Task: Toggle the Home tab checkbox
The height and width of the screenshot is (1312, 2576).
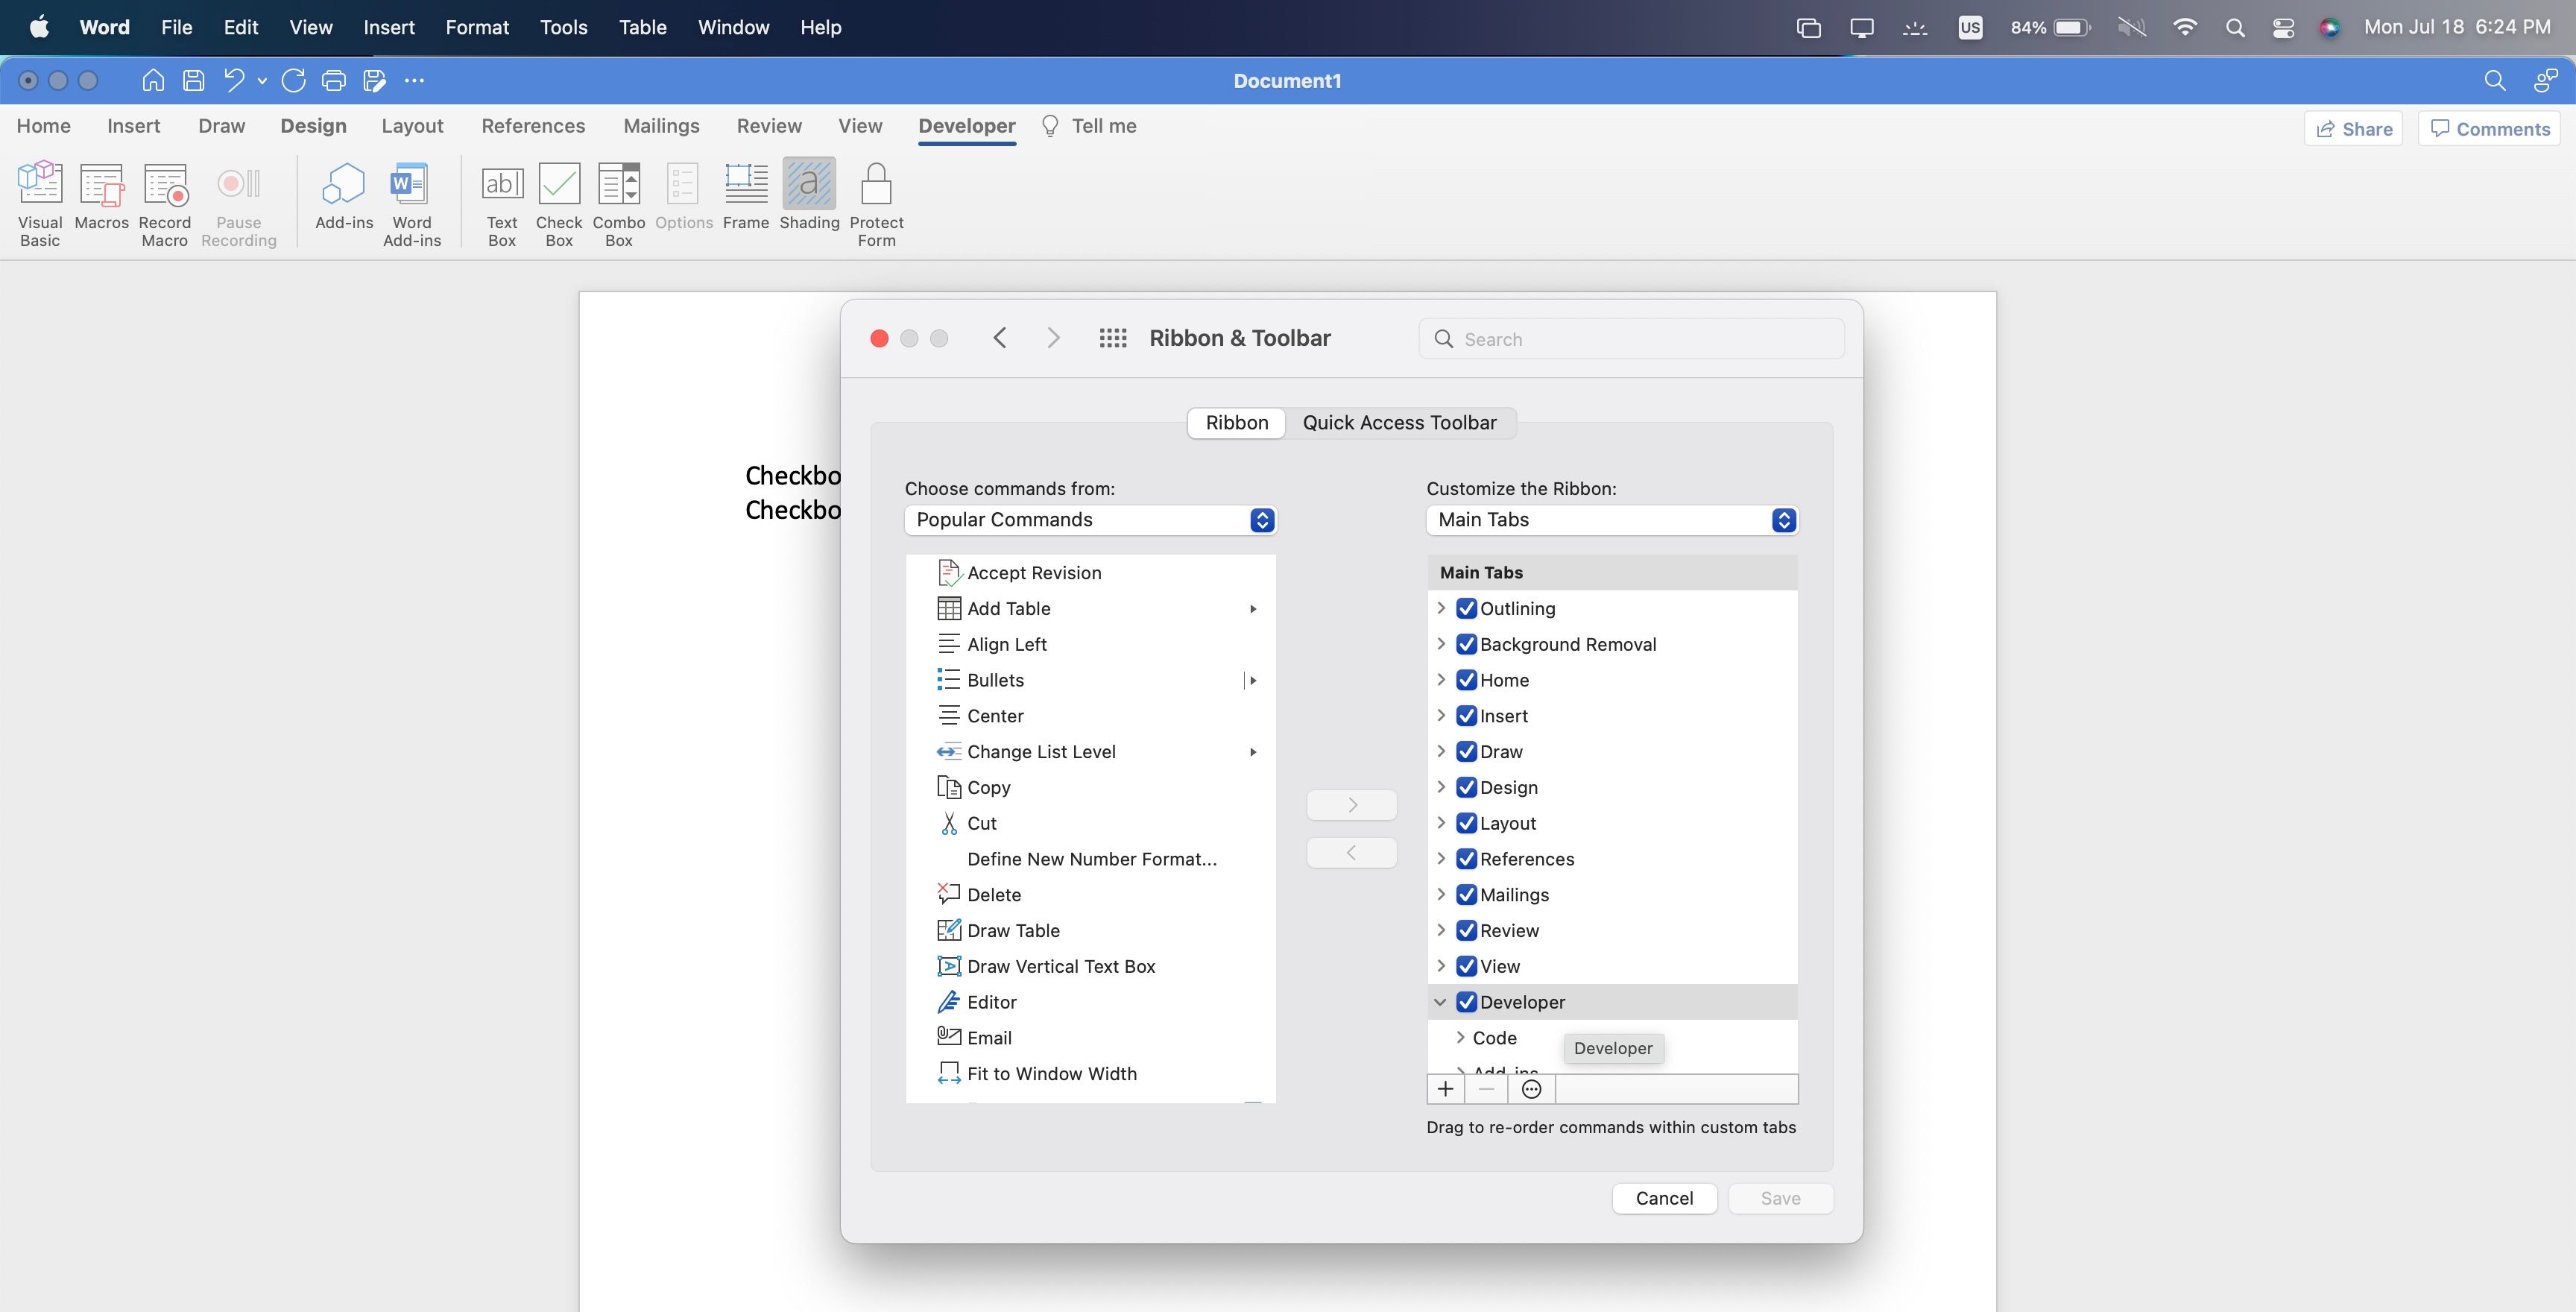Action: (1467, 680)
